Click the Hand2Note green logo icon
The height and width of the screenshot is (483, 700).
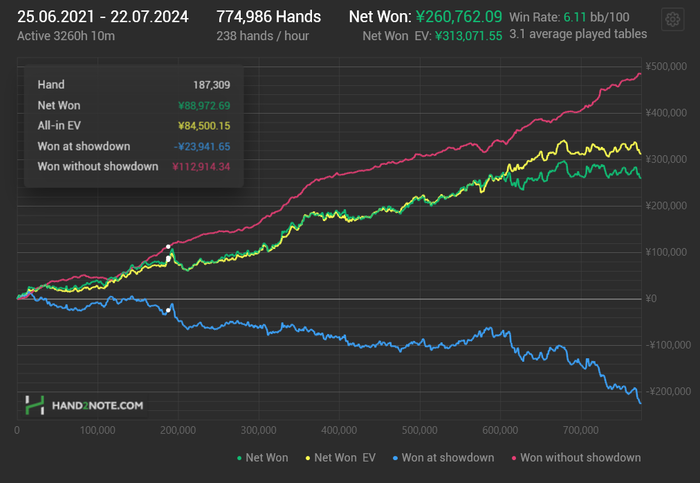[34, 405]
